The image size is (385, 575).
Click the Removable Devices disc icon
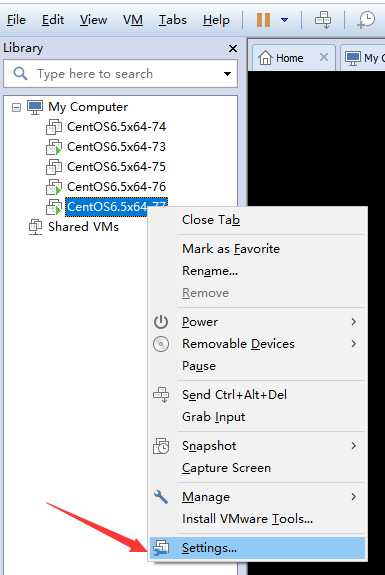(x=161, y=344)
